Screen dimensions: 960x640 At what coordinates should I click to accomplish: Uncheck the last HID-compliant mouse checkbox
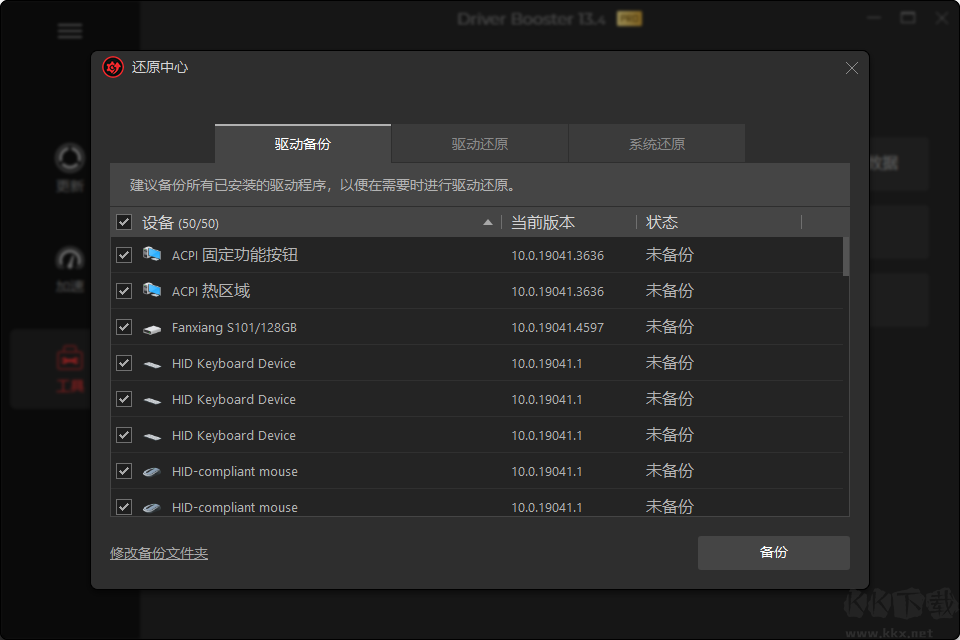tap(124, 507)
